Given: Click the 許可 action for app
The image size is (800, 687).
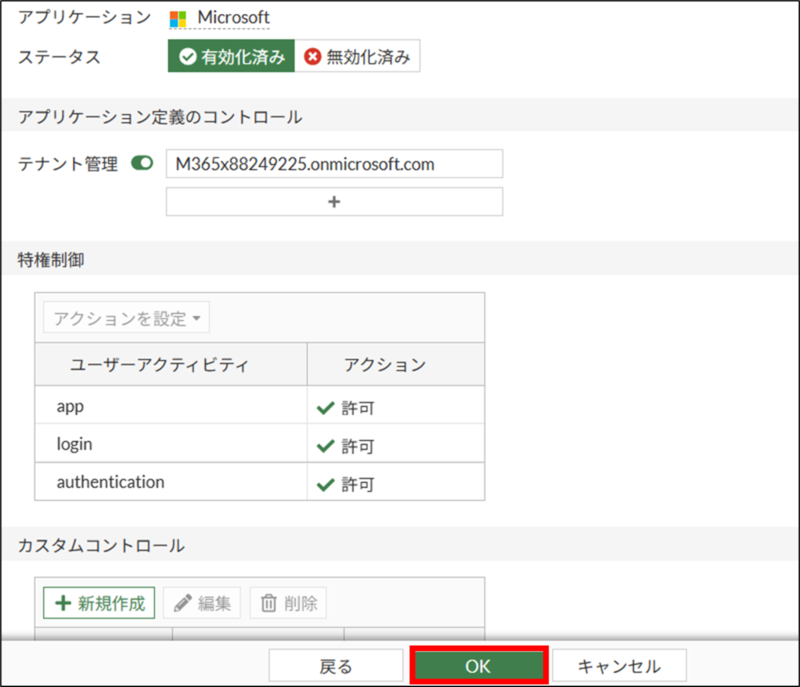Looking at the screenshot, I should (x=346, y=408).
